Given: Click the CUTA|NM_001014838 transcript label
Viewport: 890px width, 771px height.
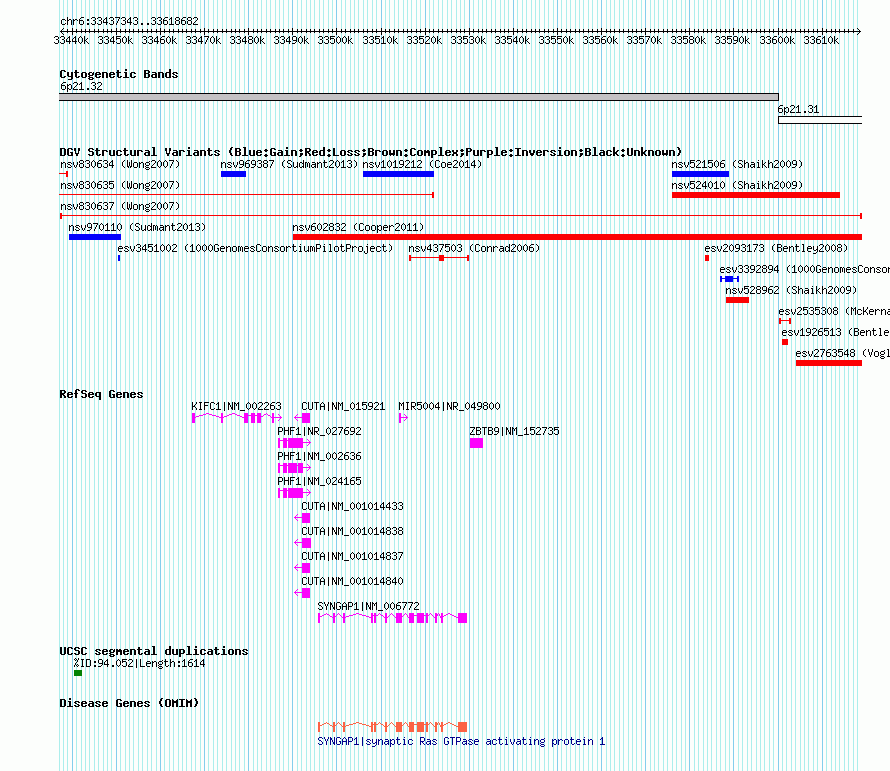Looking at the screenshot, I should [x=352, y=531].
